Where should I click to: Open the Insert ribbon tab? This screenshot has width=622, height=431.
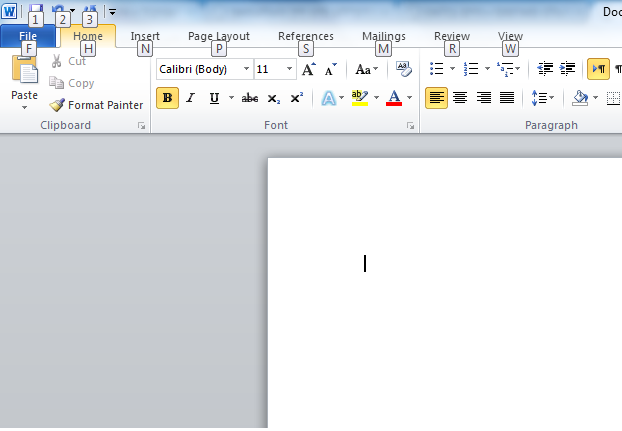pyautogui.click(x=145, y=36)
